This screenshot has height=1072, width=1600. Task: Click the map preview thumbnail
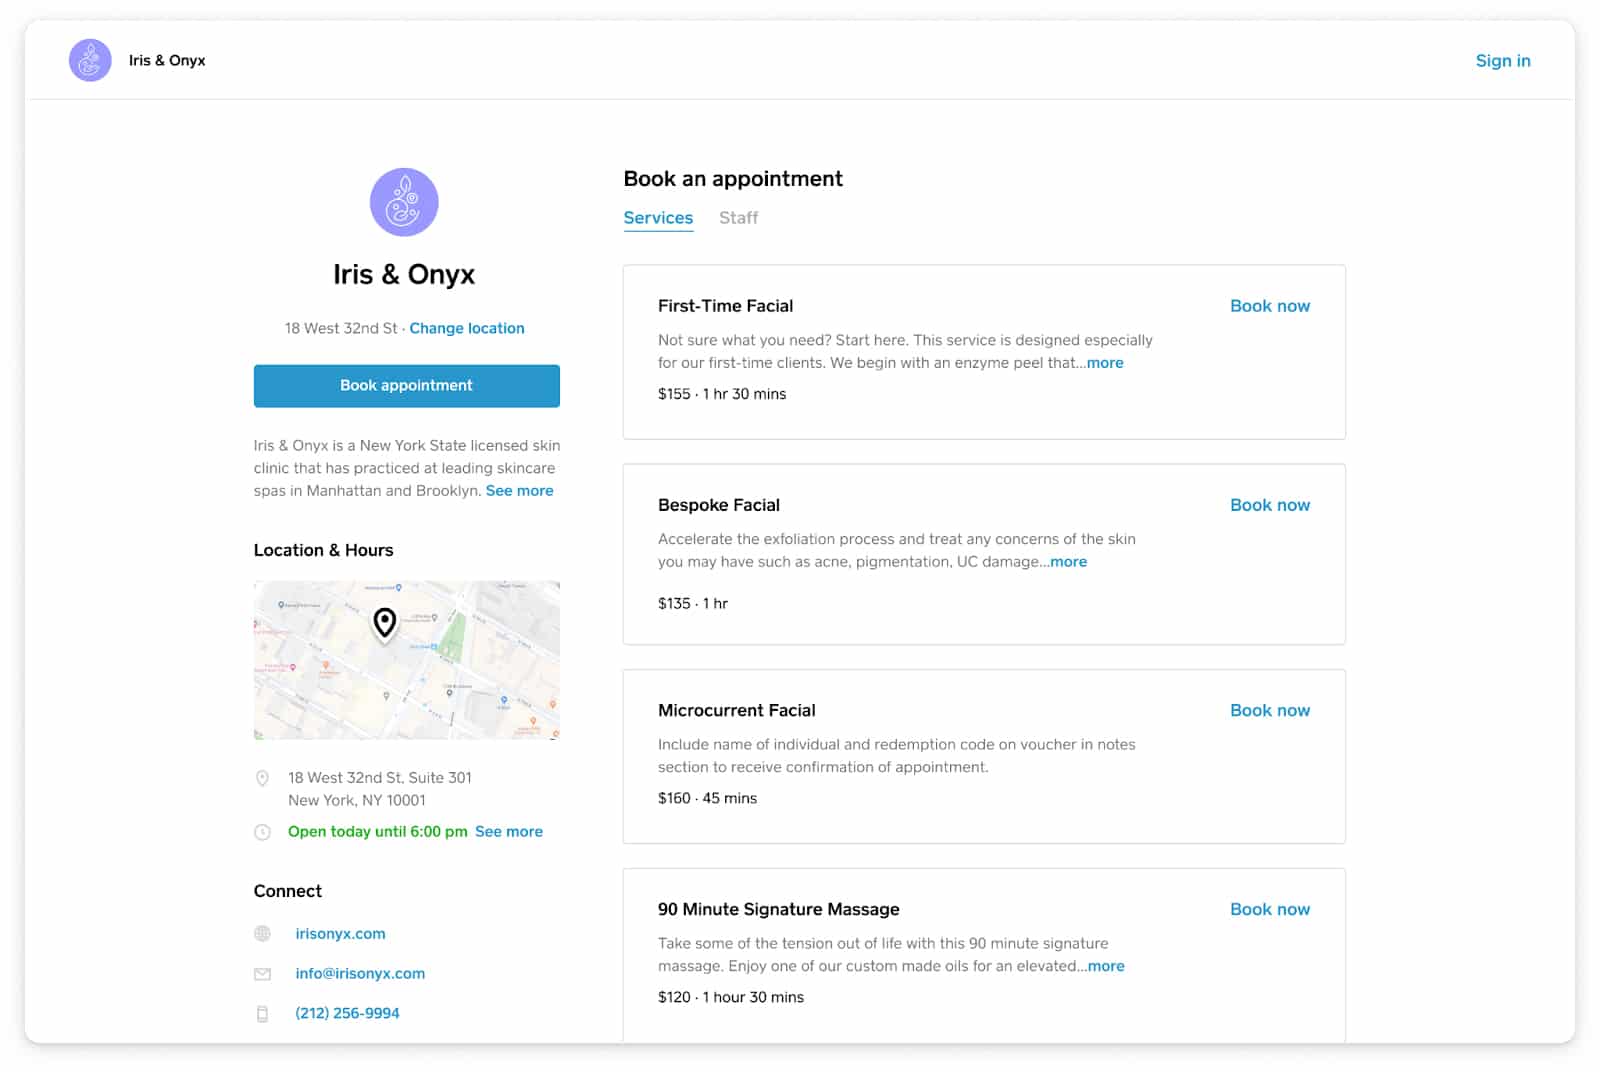pos(406,660)
